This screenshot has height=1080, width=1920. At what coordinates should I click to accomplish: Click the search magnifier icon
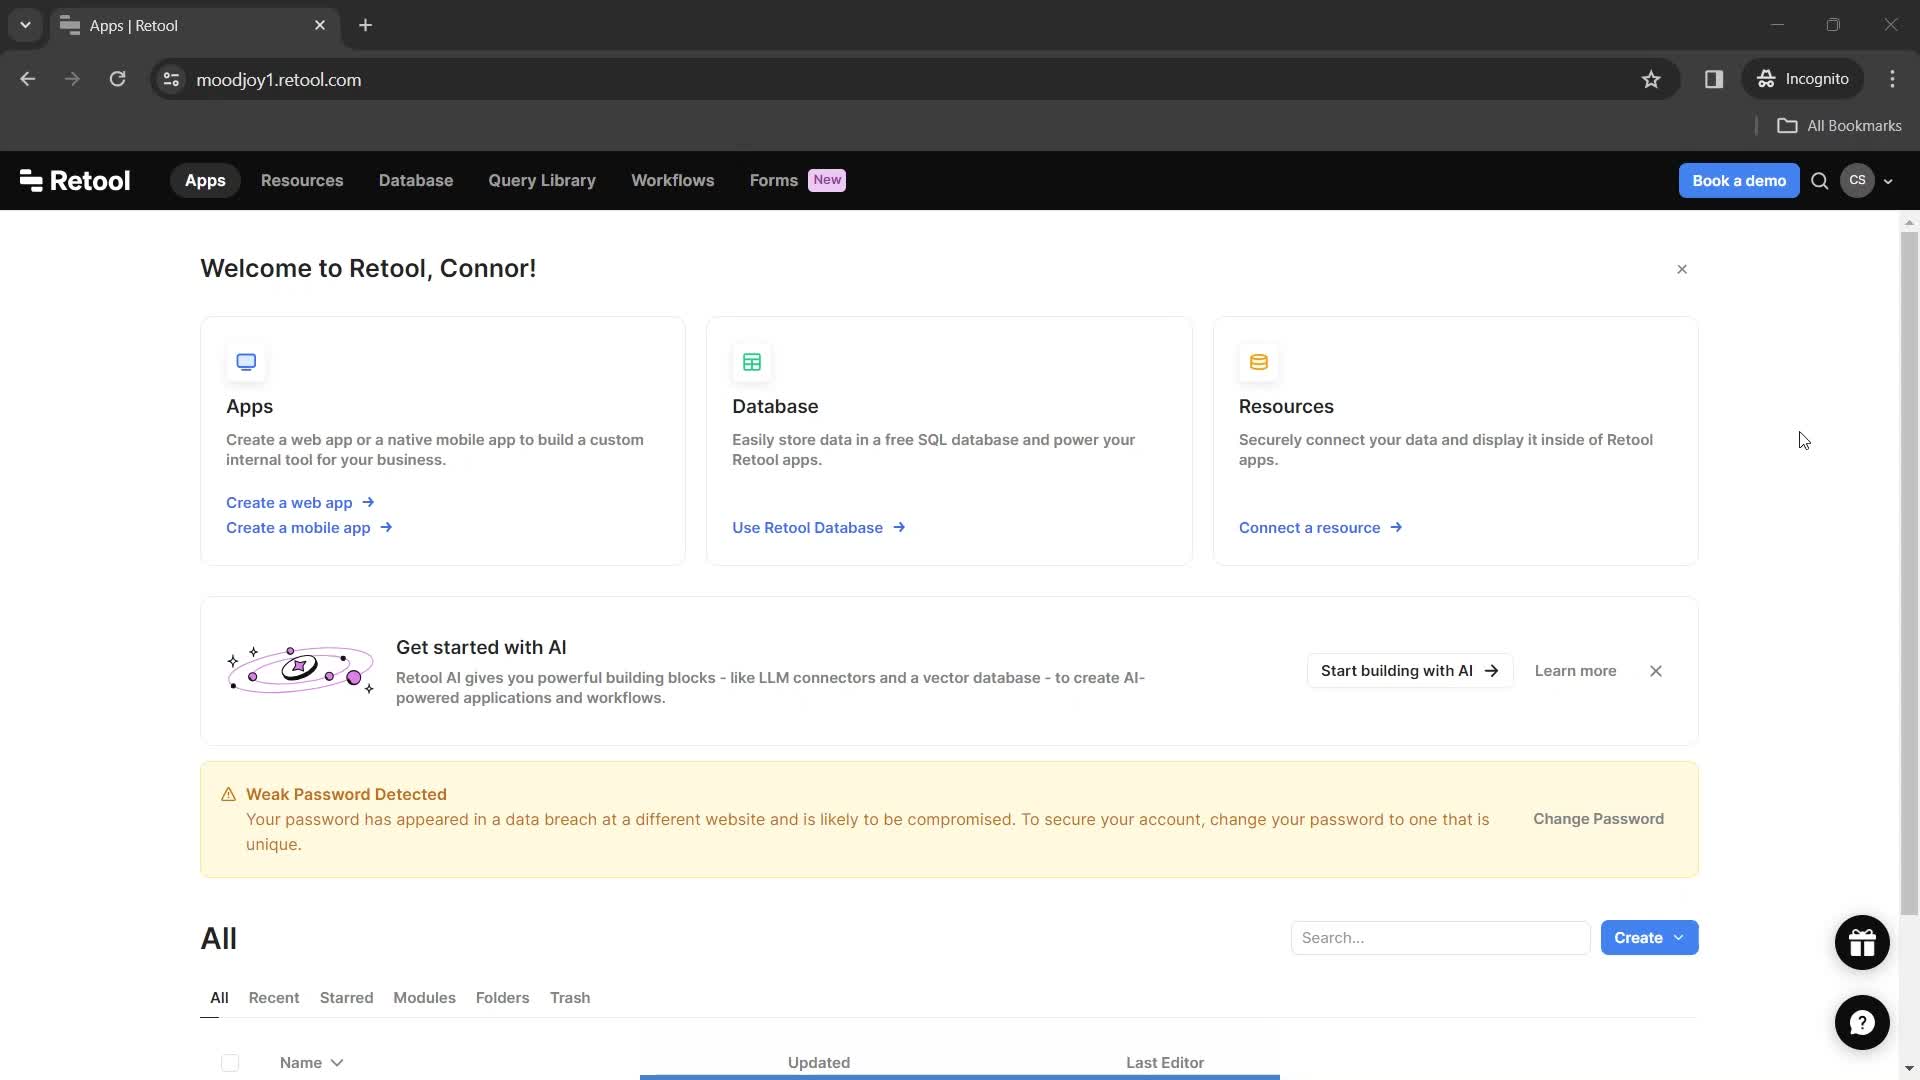click(x=1820, y=181)
